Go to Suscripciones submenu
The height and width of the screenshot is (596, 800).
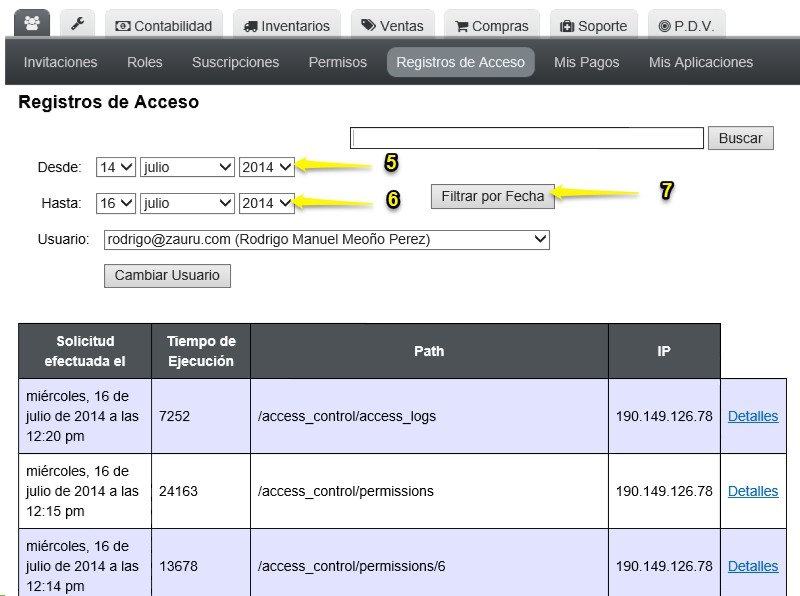(x=235, y=62)
